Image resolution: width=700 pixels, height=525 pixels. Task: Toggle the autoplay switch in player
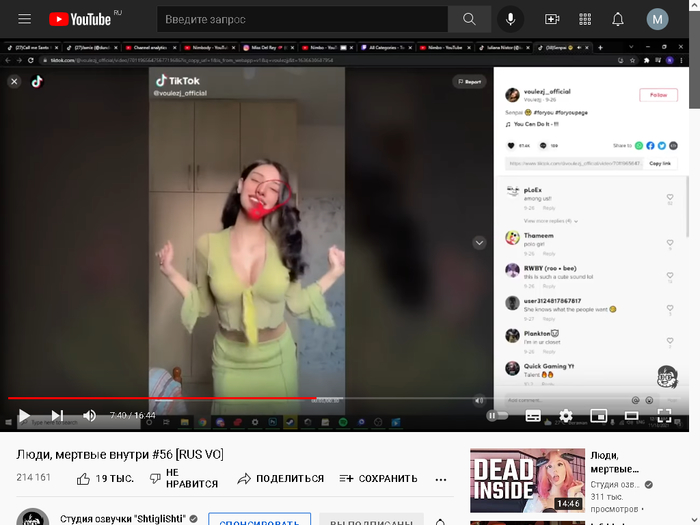(x=497, y=416)
